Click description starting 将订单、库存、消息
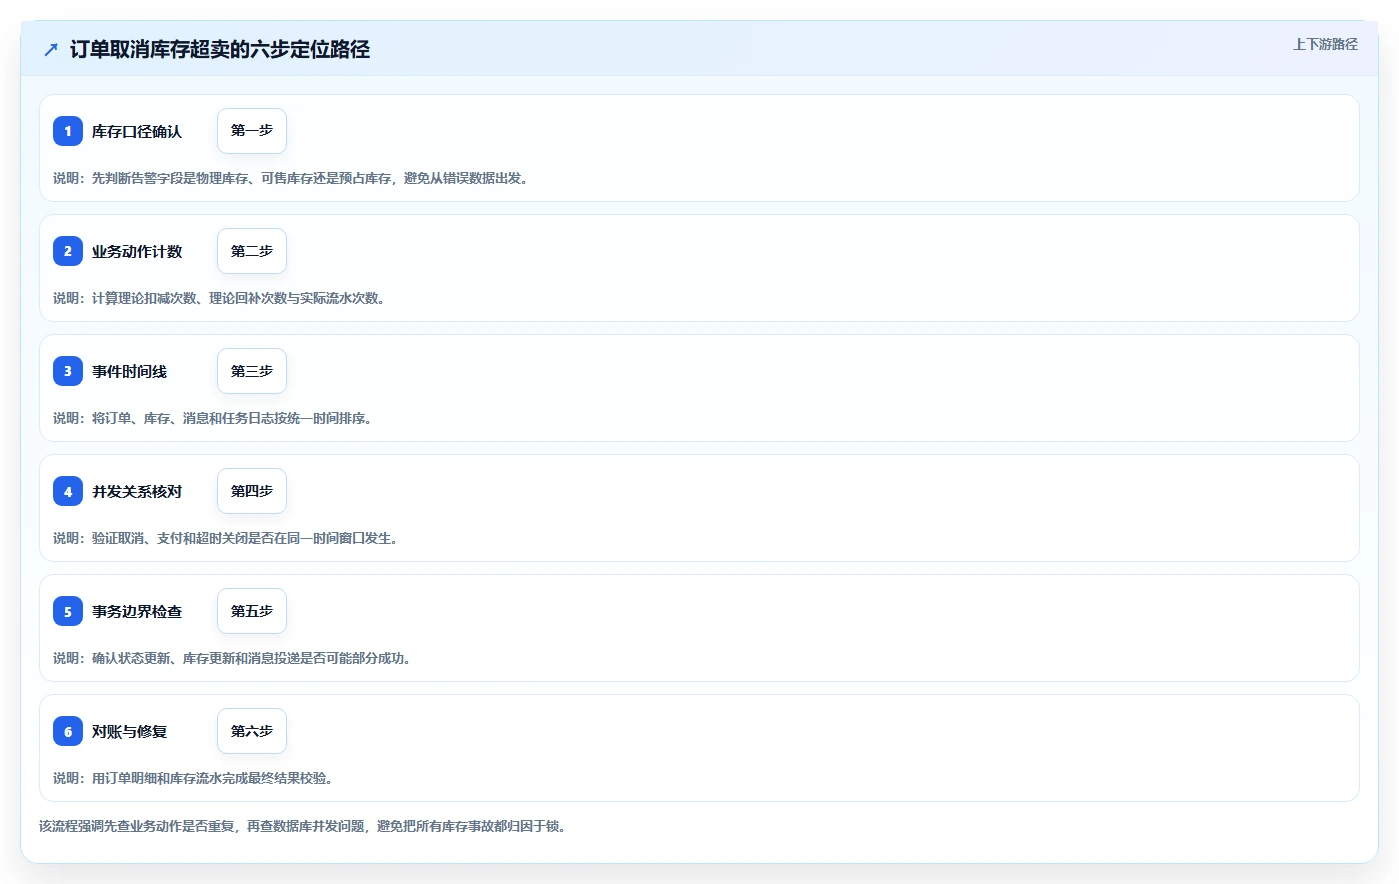Screen dimensions: 1399x884 pos(214,418)
